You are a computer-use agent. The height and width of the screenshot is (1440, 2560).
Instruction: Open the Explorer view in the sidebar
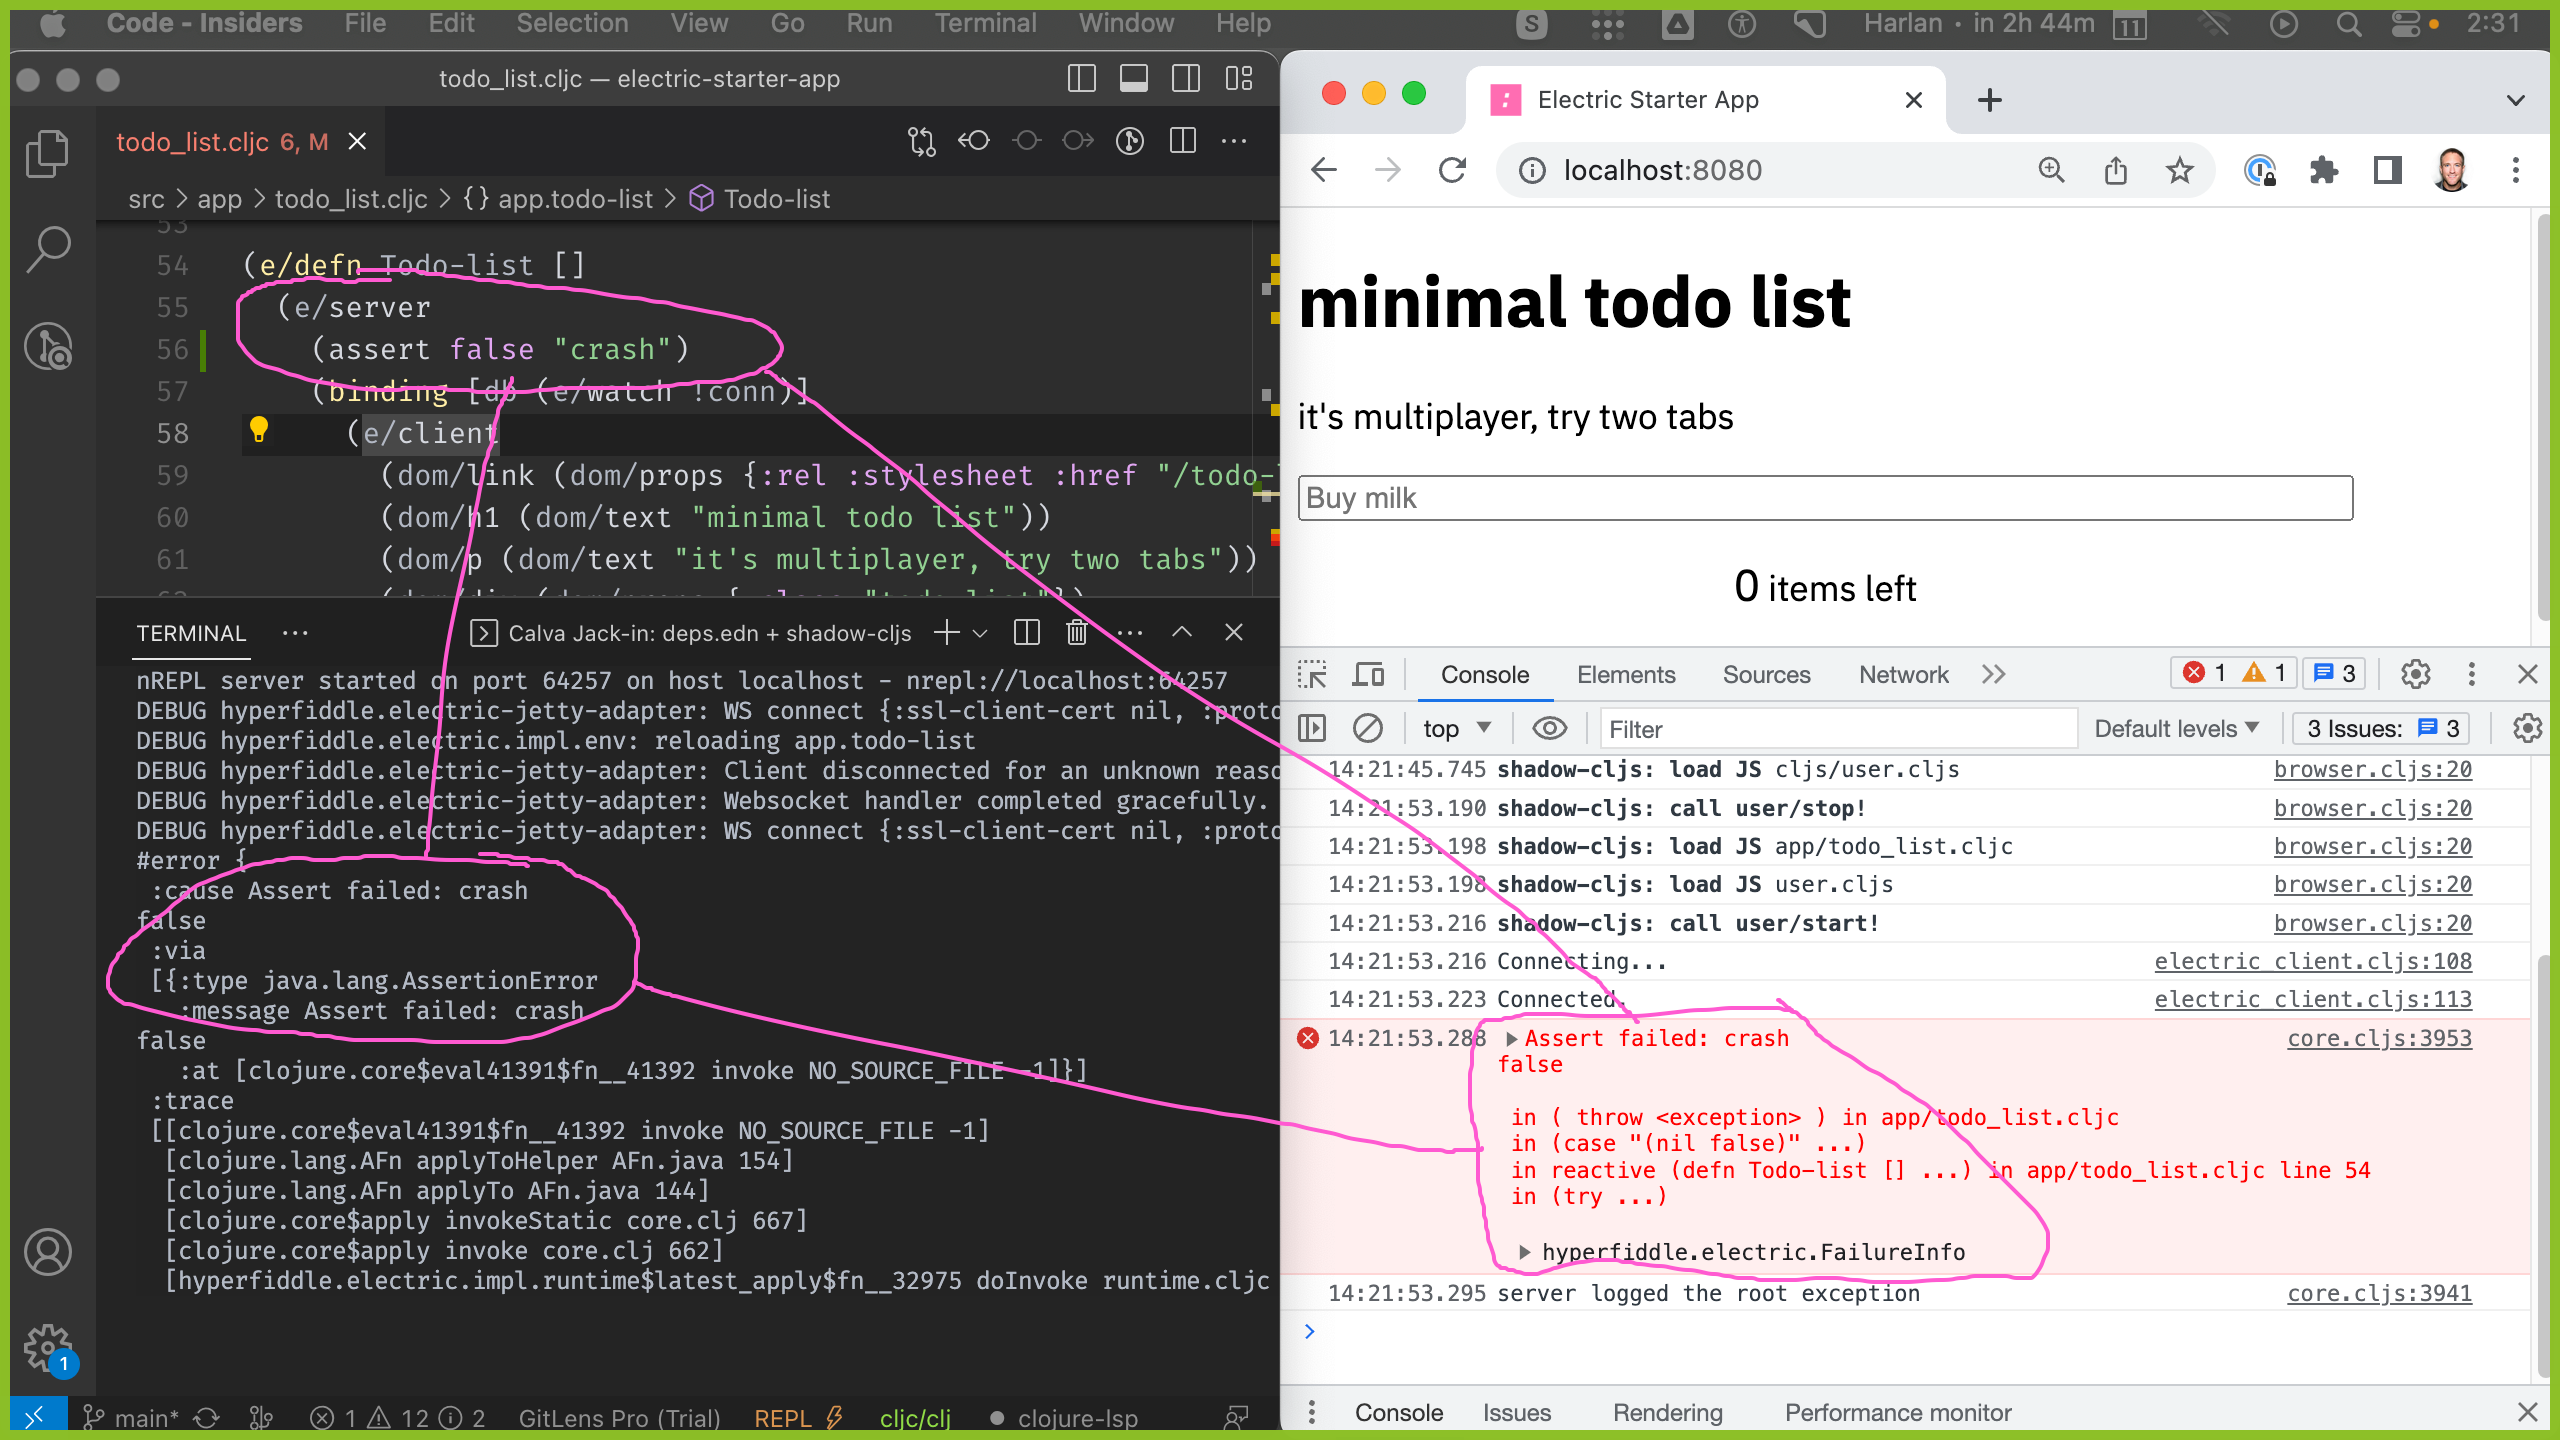47,153
